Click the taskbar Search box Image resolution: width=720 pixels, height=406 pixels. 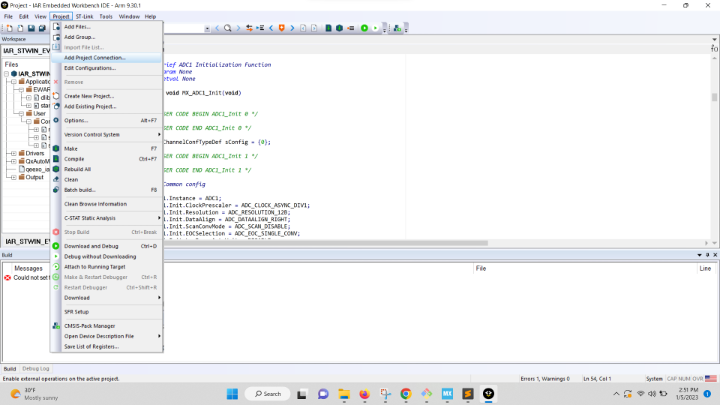tap(268, 394)
